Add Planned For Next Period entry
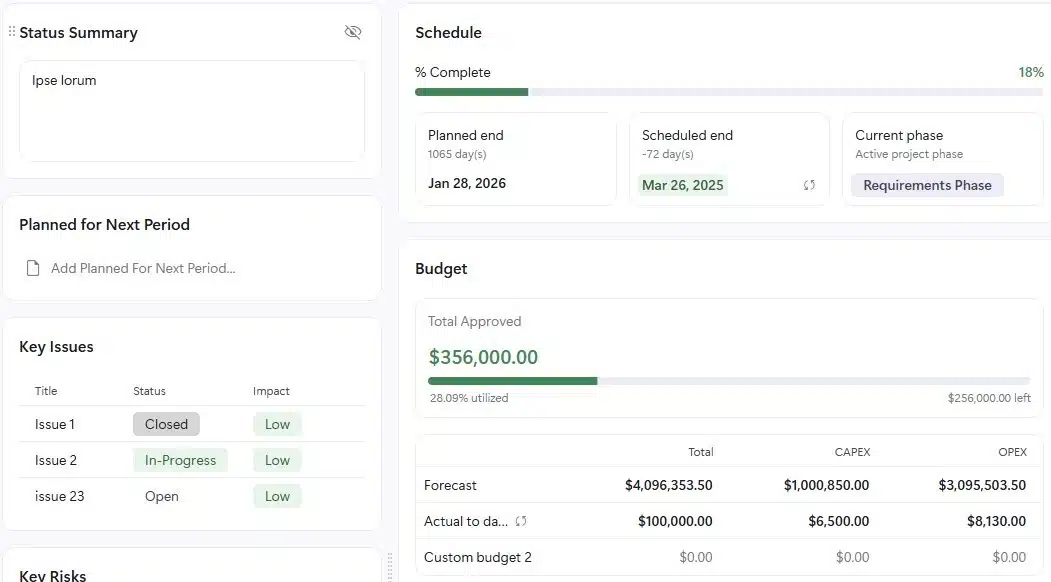 point(143,268)
